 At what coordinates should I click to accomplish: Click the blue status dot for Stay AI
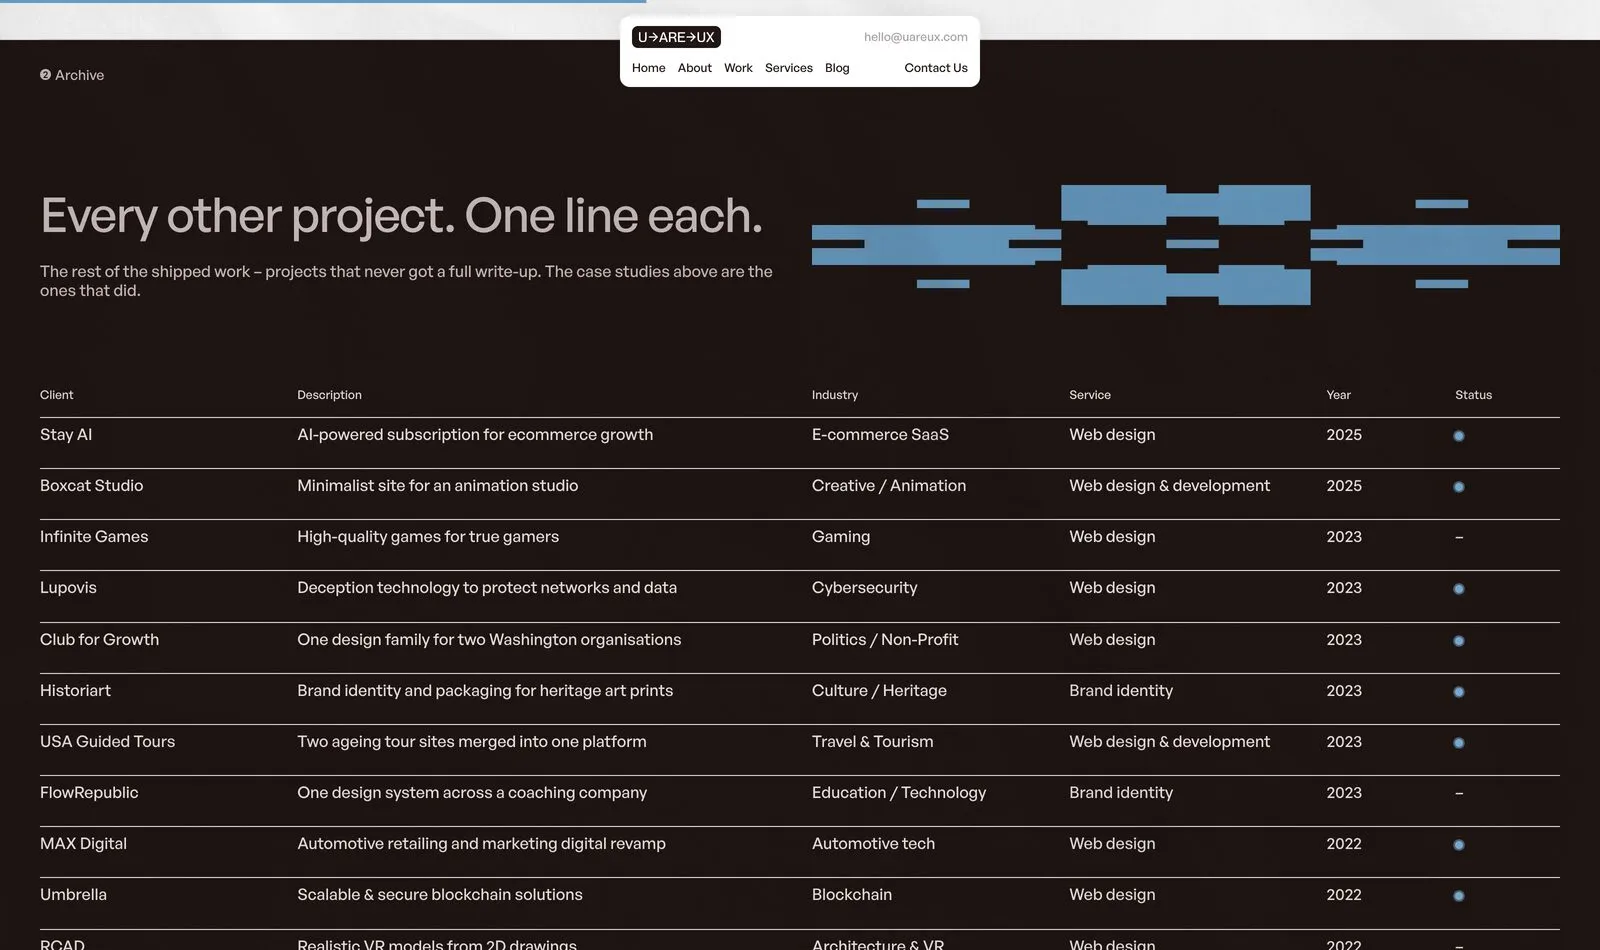1459,436
